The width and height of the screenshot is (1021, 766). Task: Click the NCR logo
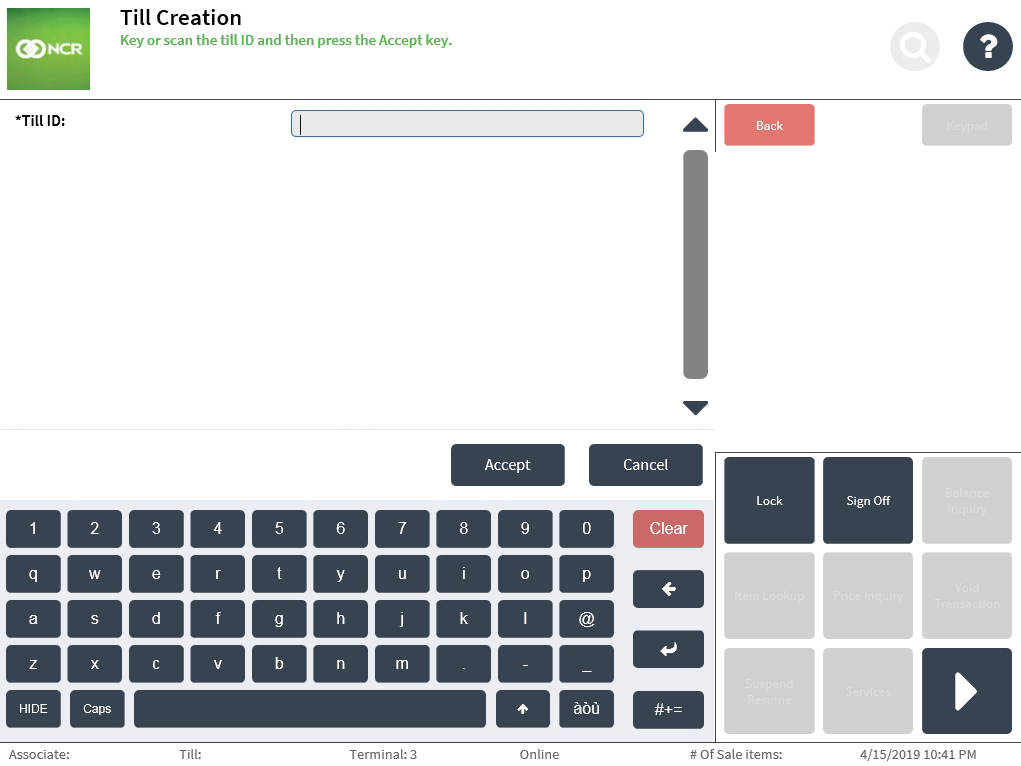coord(48,49)
